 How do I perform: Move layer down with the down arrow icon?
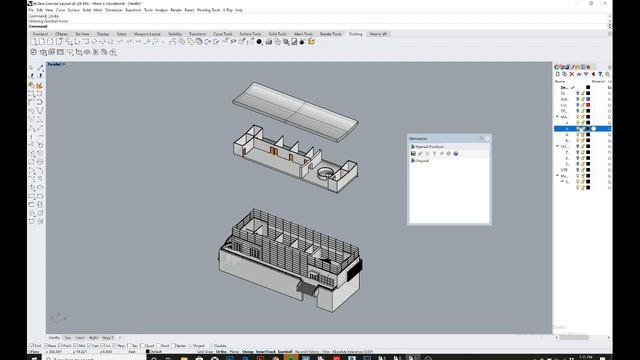(x=586, y=74)
